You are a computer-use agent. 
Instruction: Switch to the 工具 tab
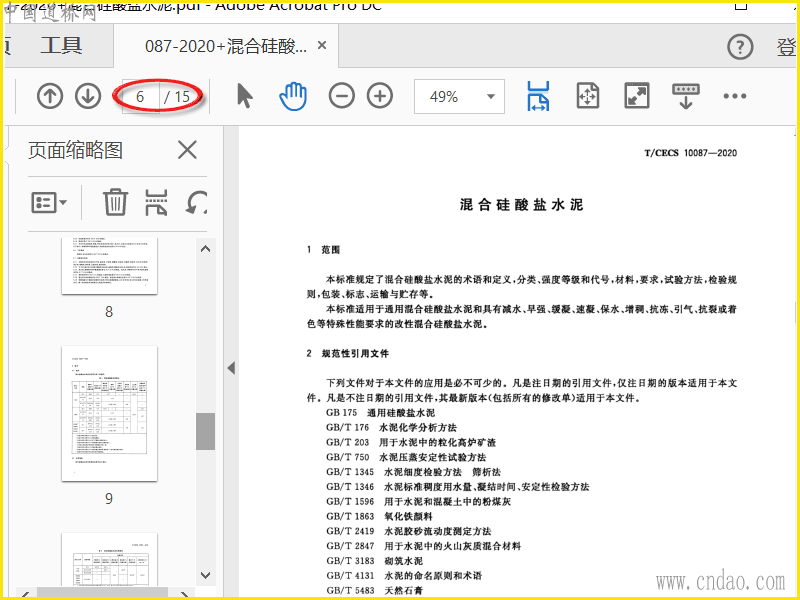61,46
